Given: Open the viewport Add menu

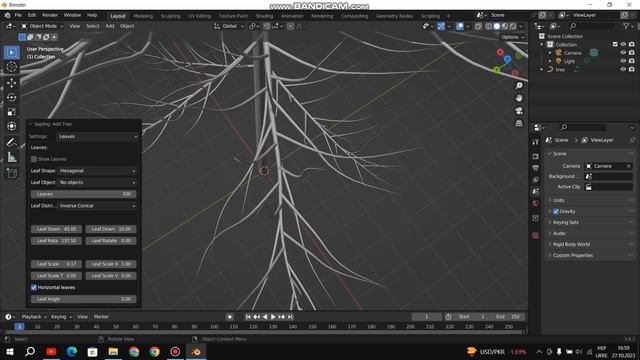Looking at the screenshot, I should (110, 26).
